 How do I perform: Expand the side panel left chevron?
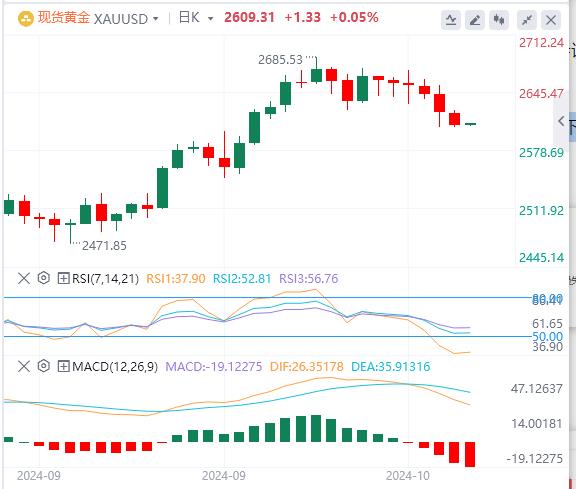click(561, 121)
